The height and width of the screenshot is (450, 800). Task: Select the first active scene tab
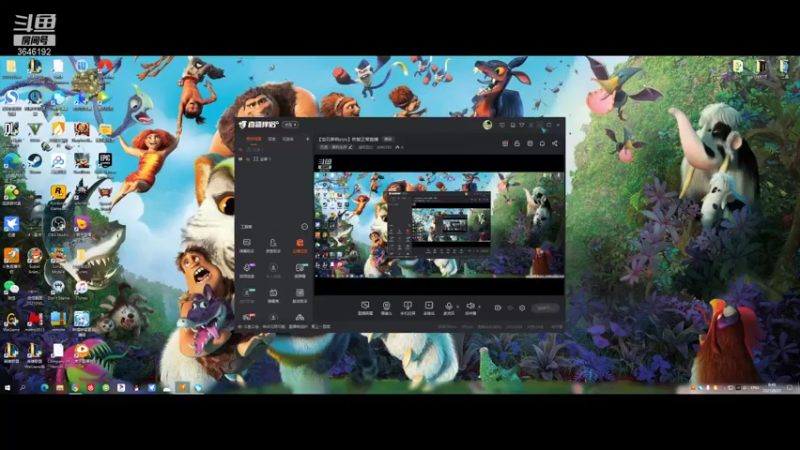[x=254, y=139]
